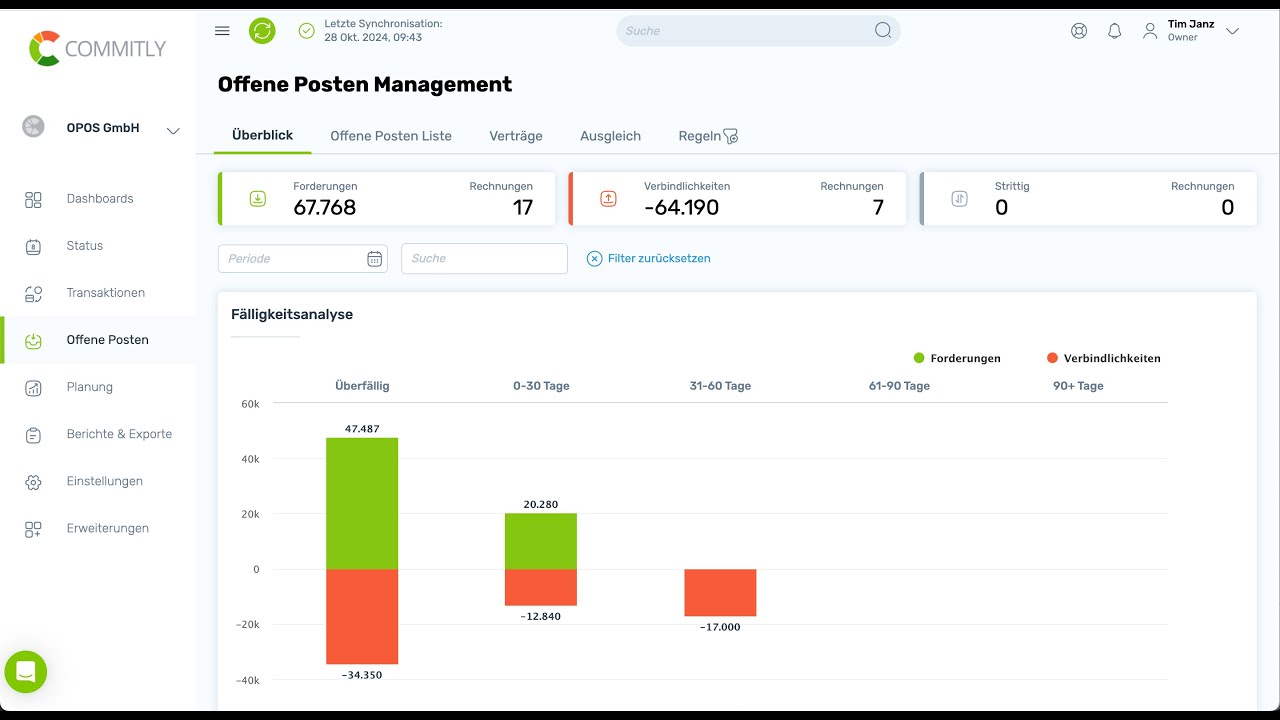Click the Status sidebar icon
The height and width of the screenshot is (720, 1280).
(x=33, y=246)
